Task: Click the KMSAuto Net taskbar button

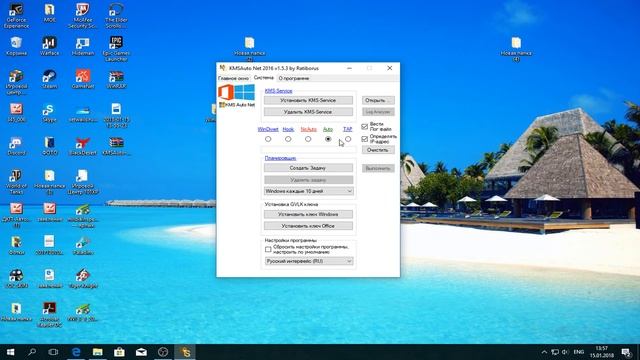Action: point(185,352)
